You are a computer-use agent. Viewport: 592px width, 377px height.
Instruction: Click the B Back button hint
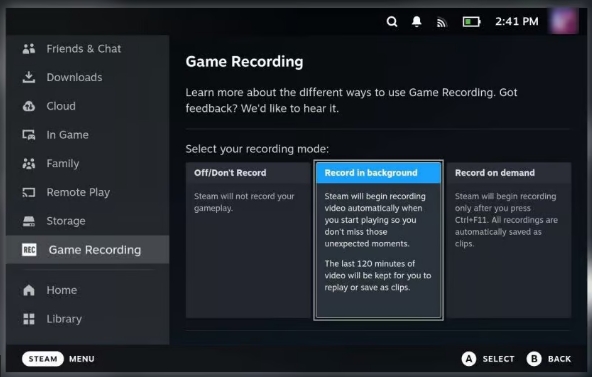click(x=549, y=359)
